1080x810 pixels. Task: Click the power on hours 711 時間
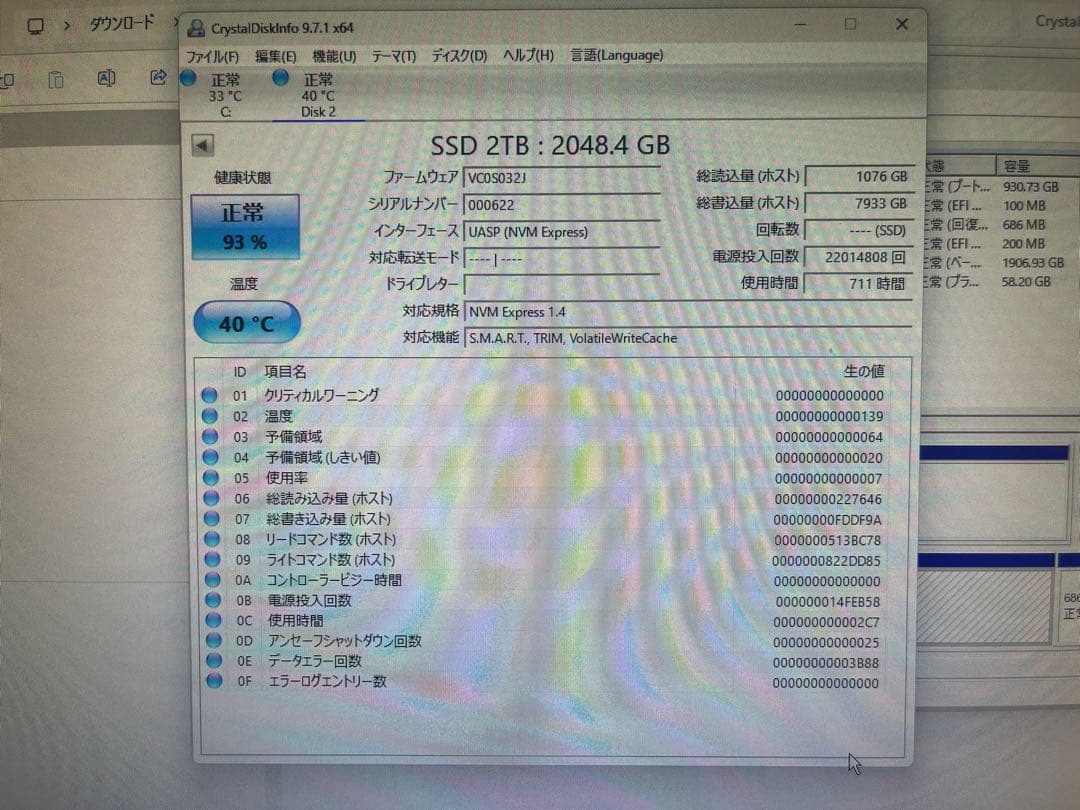(x=859, y=283)
